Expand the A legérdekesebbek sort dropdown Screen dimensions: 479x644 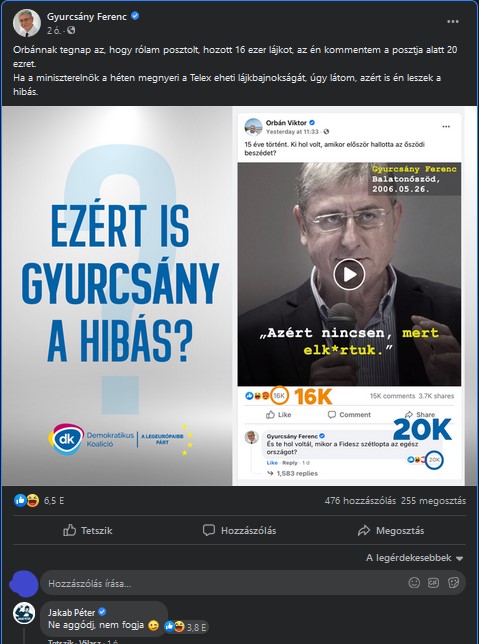(415, 558)
